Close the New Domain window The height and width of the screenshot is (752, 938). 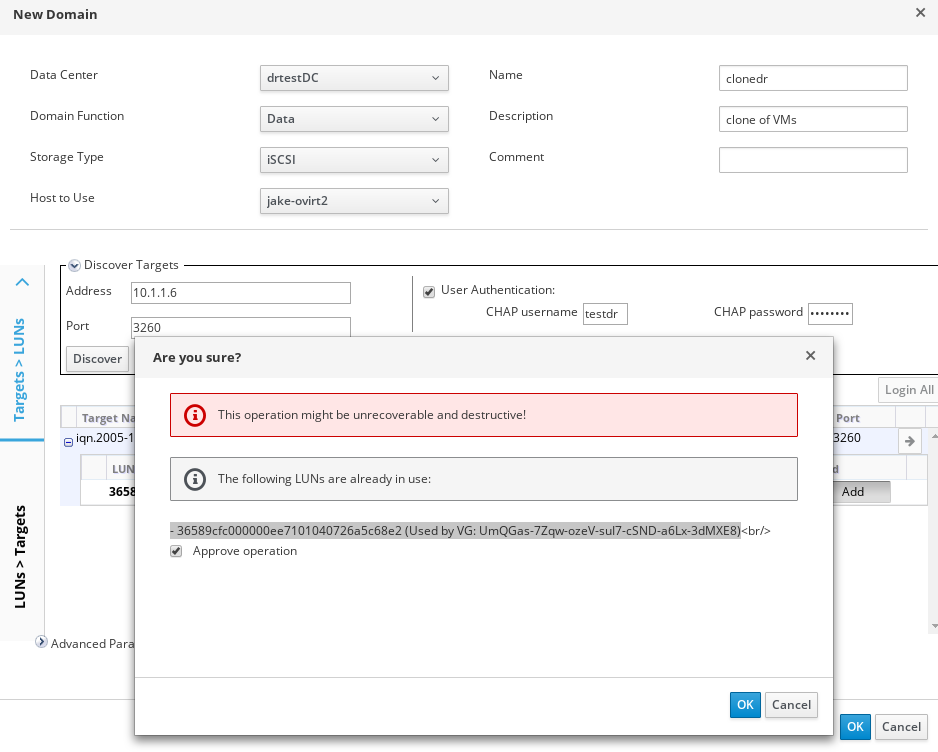(x=920, y=13)
